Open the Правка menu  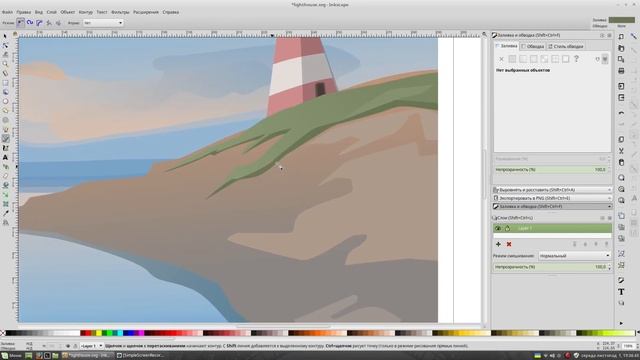24,12
